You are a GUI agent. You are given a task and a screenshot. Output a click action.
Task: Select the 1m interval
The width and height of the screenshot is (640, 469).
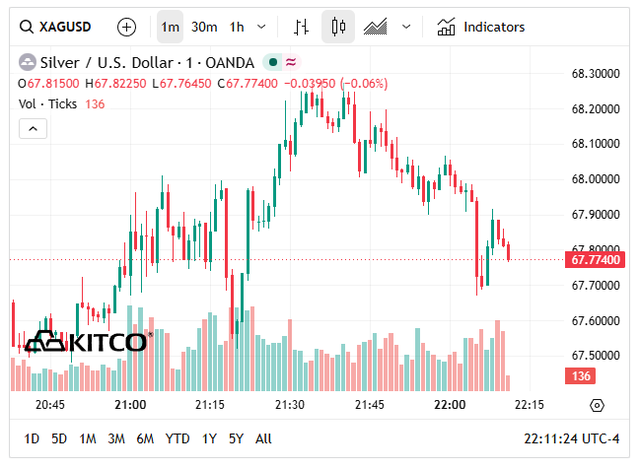[170, 27]
